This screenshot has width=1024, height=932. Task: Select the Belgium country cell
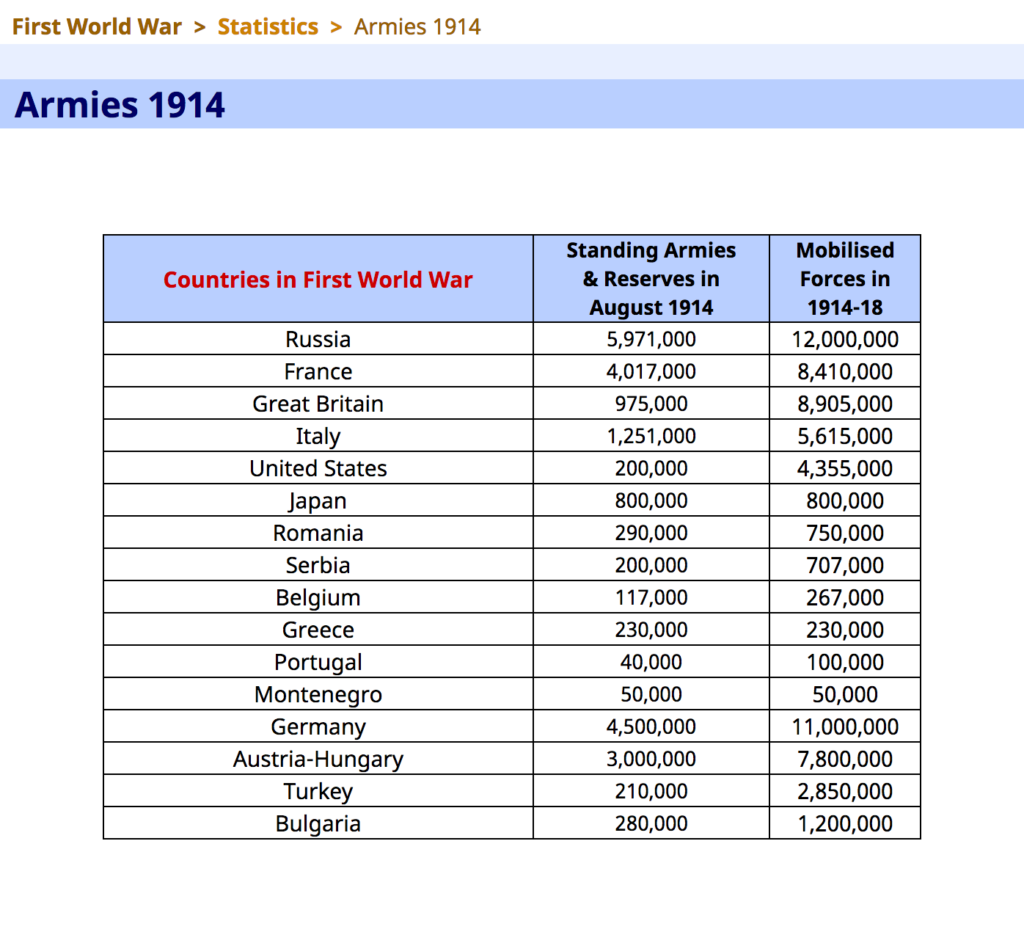[x=318, y=598]
